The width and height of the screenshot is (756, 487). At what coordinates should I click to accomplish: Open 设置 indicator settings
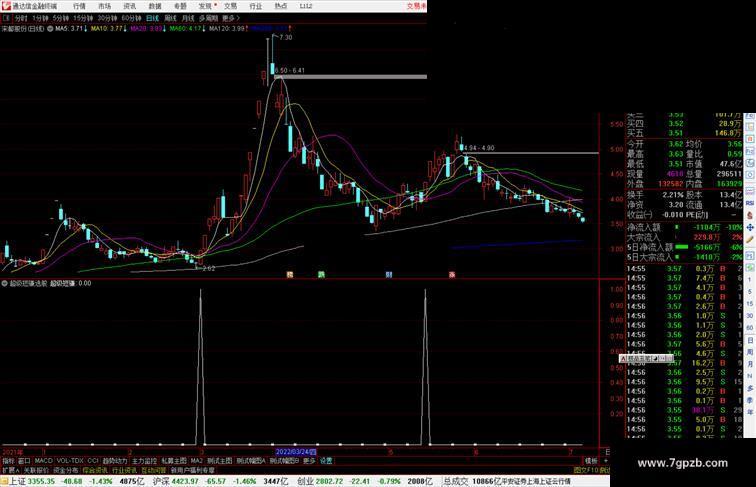326,461
